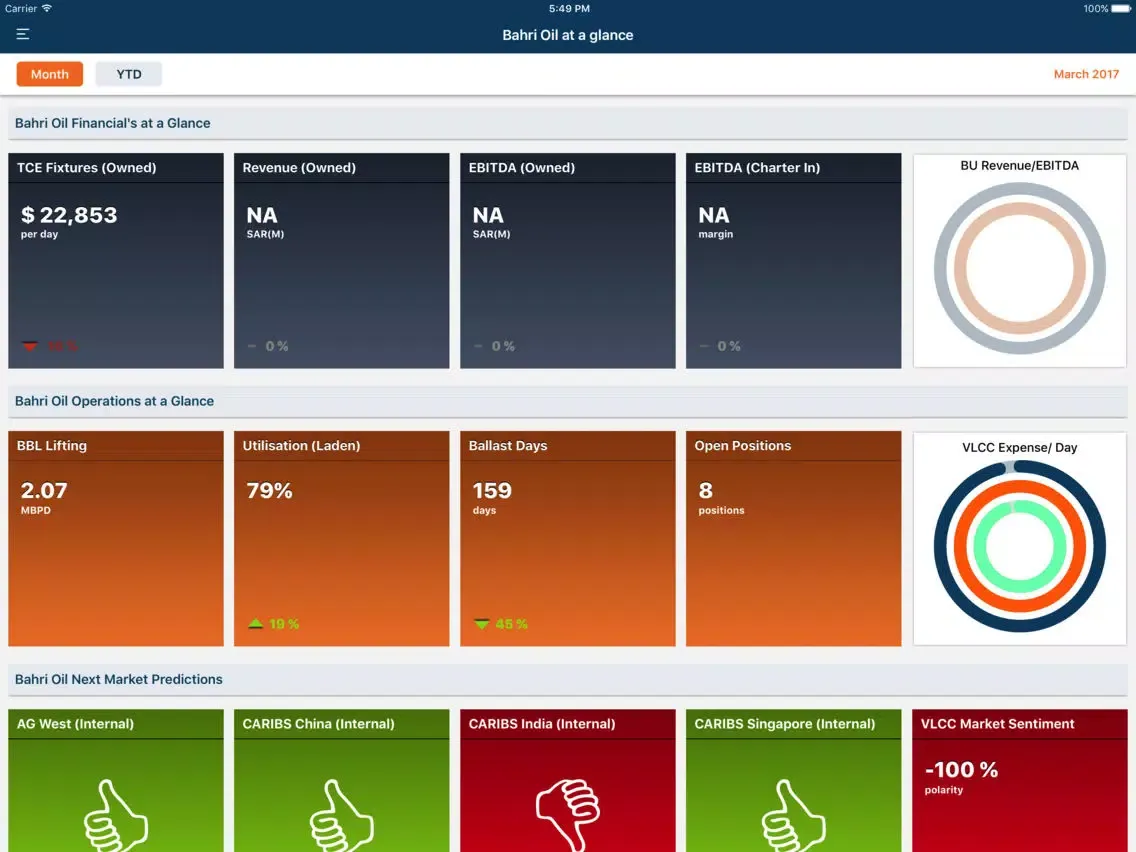
Task: Click the down arrow on Ballast Days
Action: click(x=482, y=624)
